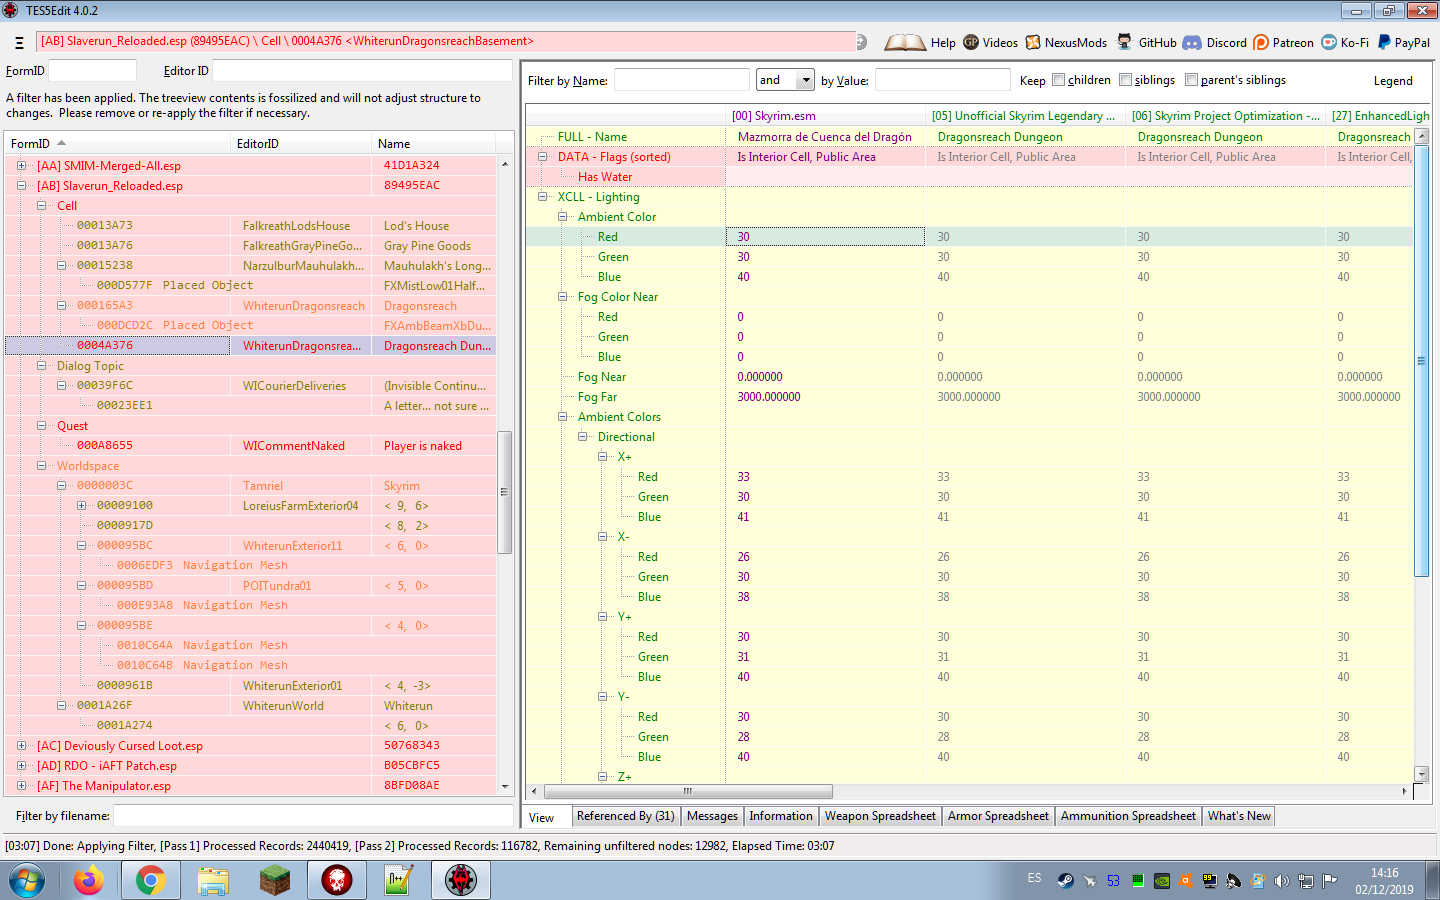Screen dimensions: 1440x900
Task: Click the Steam tray icon
Action: (x=1065, y=881)
